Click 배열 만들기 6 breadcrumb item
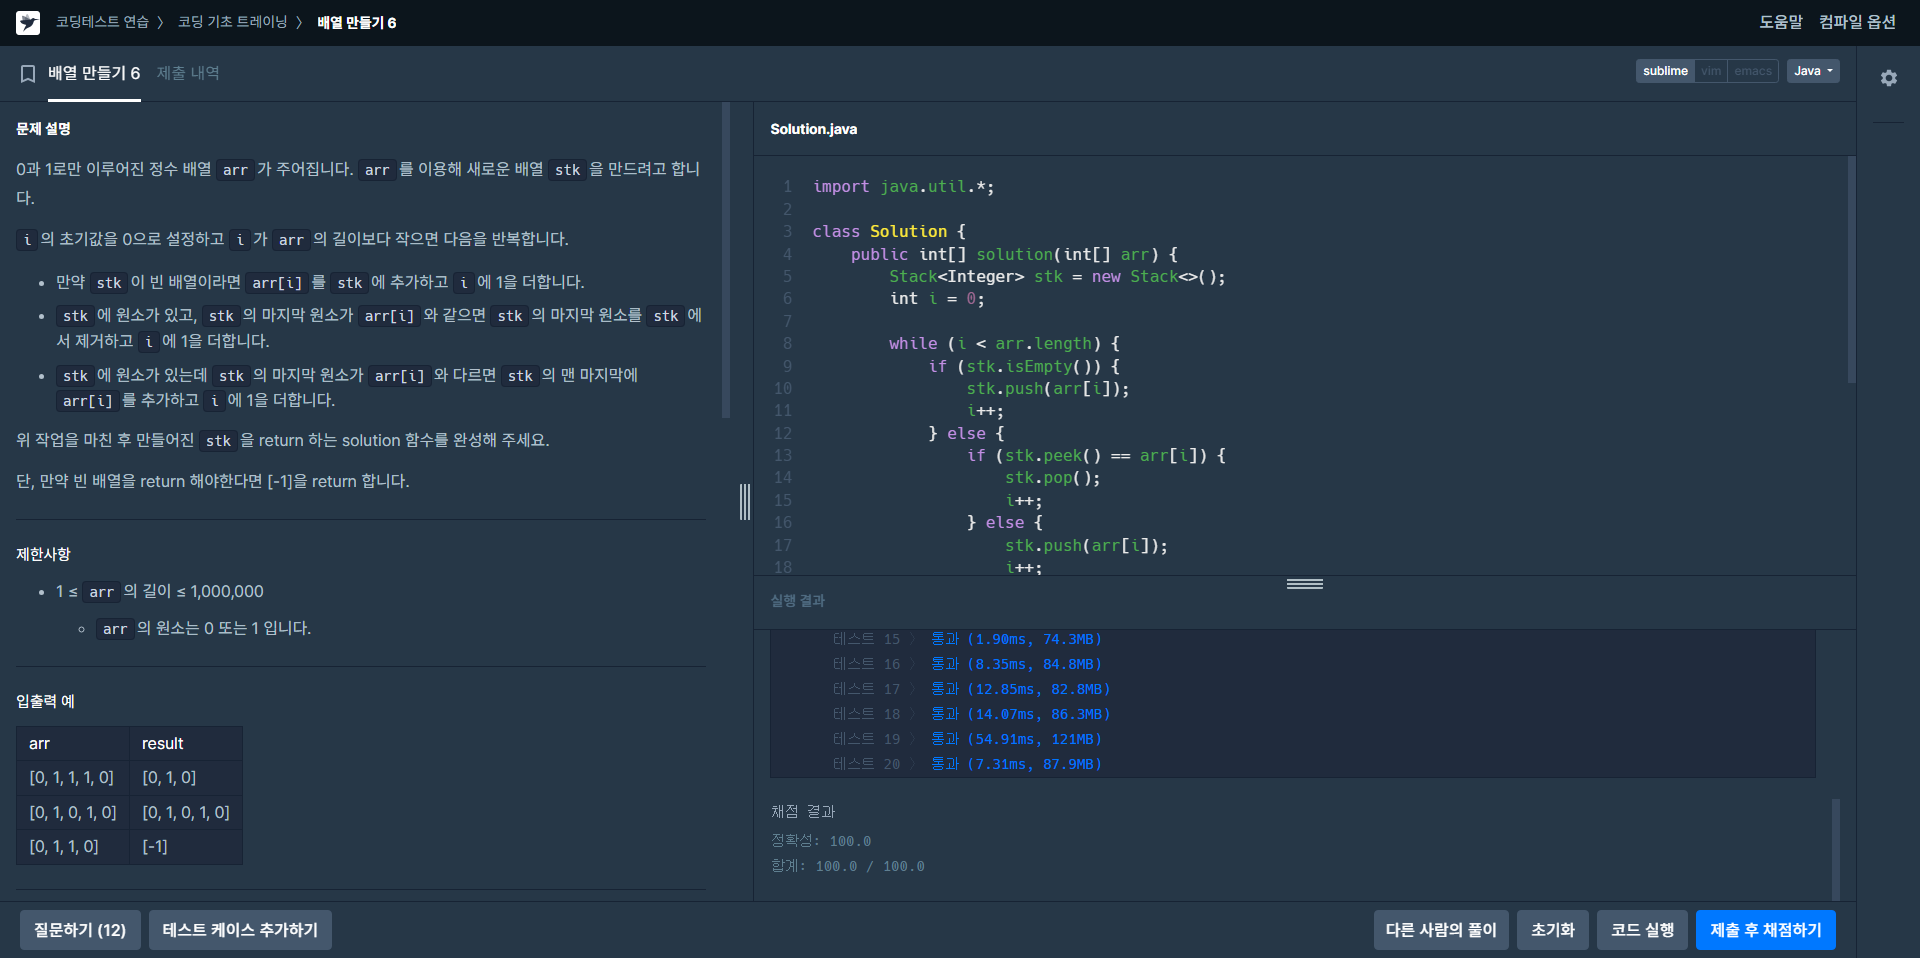Viewport: 1920px width, 958px height. click(357, 22)
